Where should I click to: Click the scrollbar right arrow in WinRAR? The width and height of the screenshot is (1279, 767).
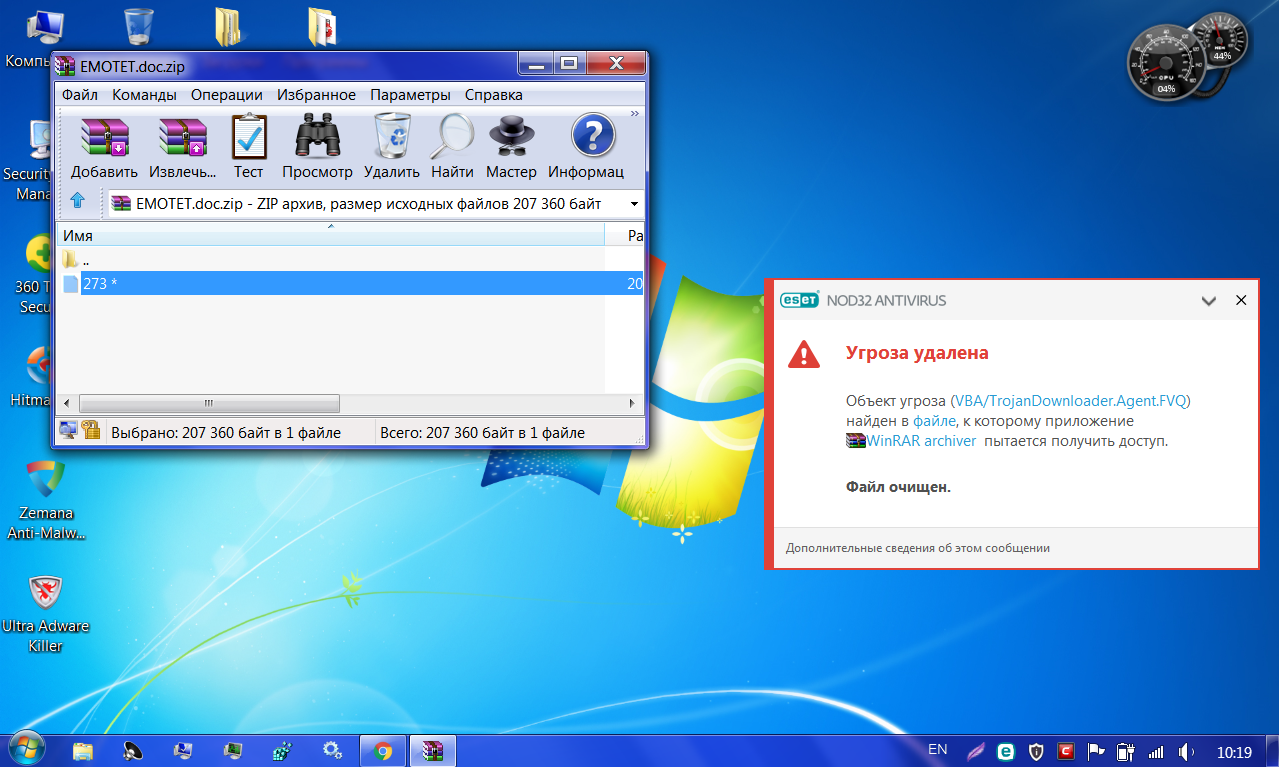pos(632,404)
